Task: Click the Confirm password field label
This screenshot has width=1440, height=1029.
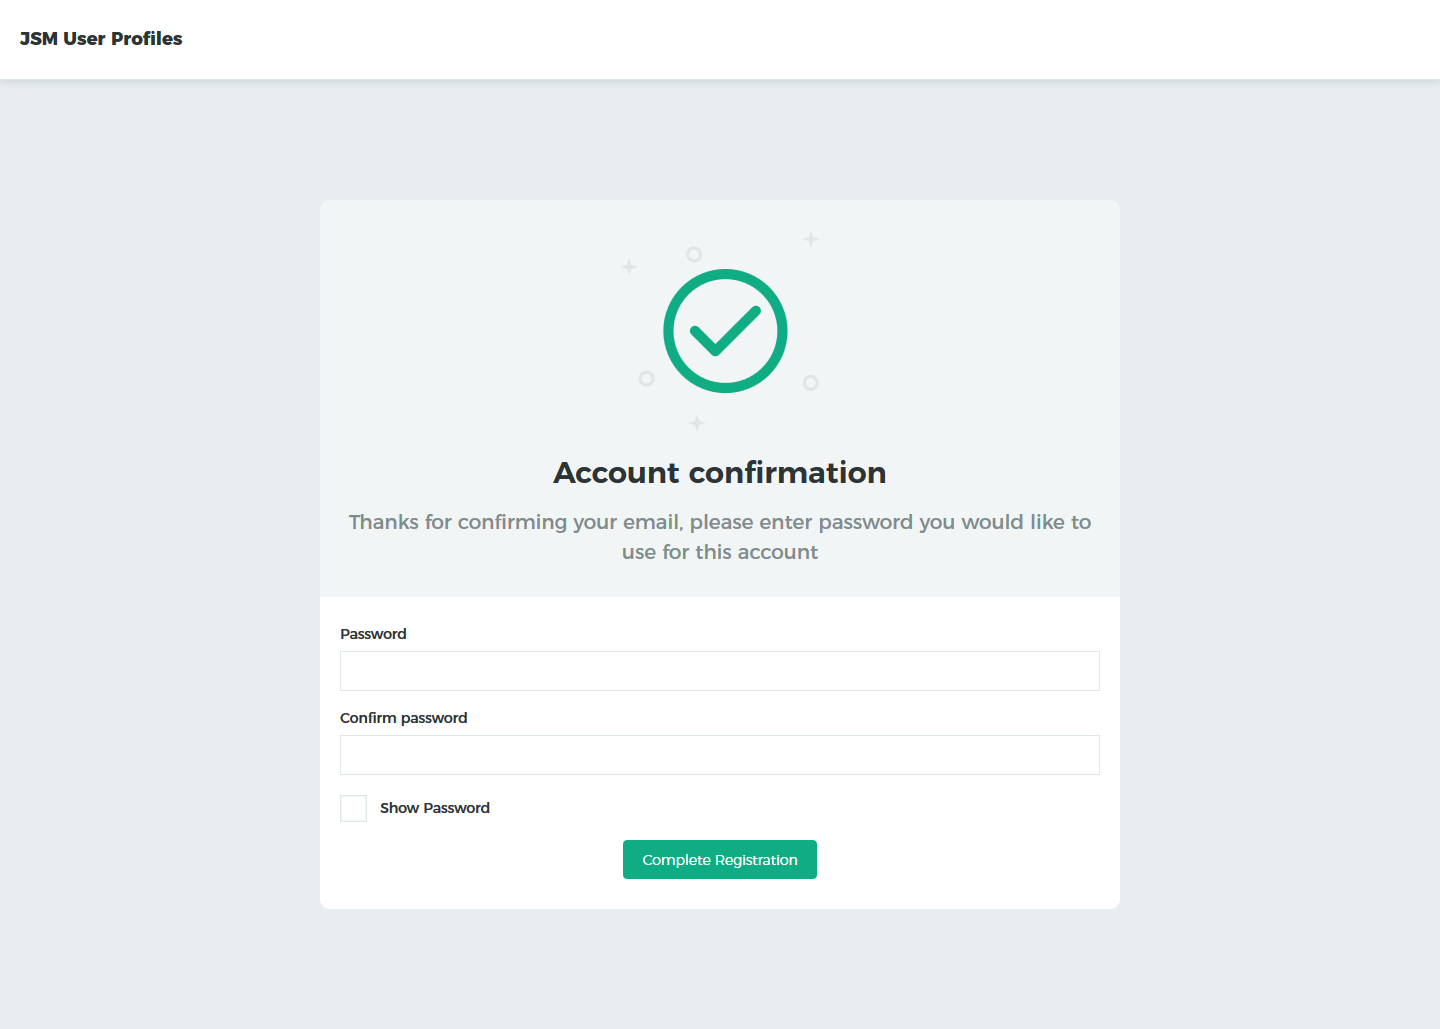Action: 404,718
